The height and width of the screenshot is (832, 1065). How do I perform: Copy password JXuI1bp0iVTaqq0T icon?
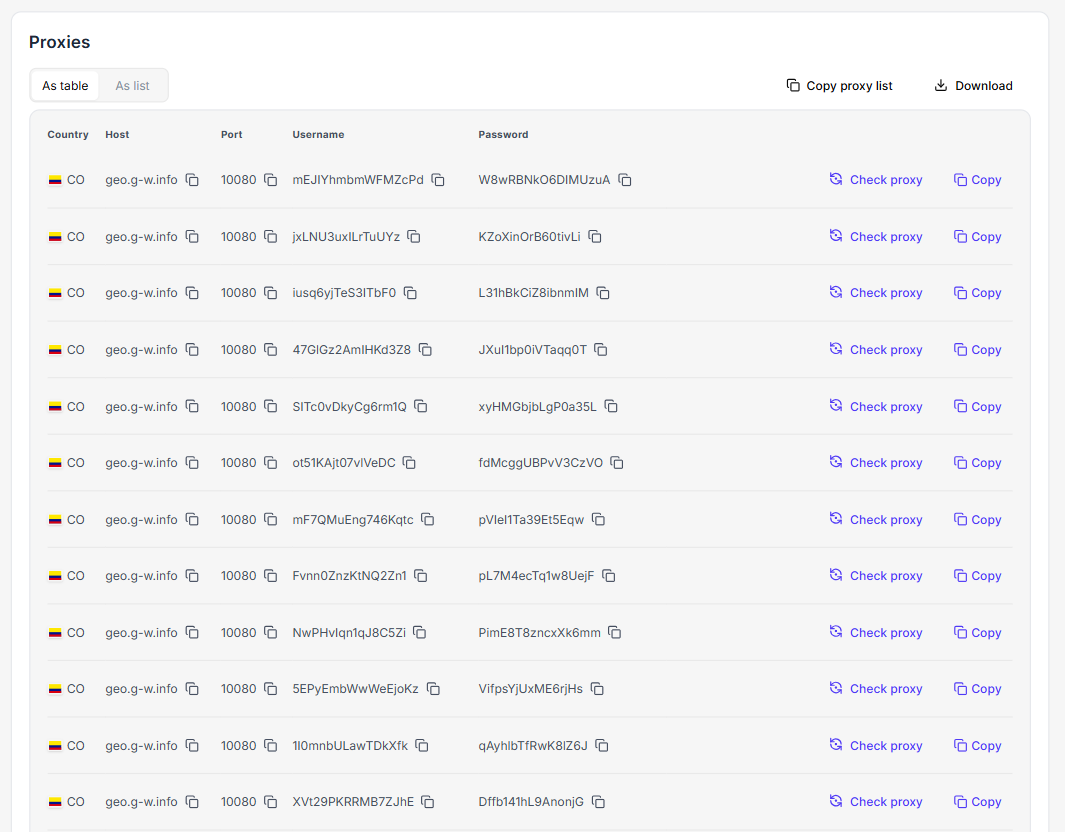coord(601,350)
